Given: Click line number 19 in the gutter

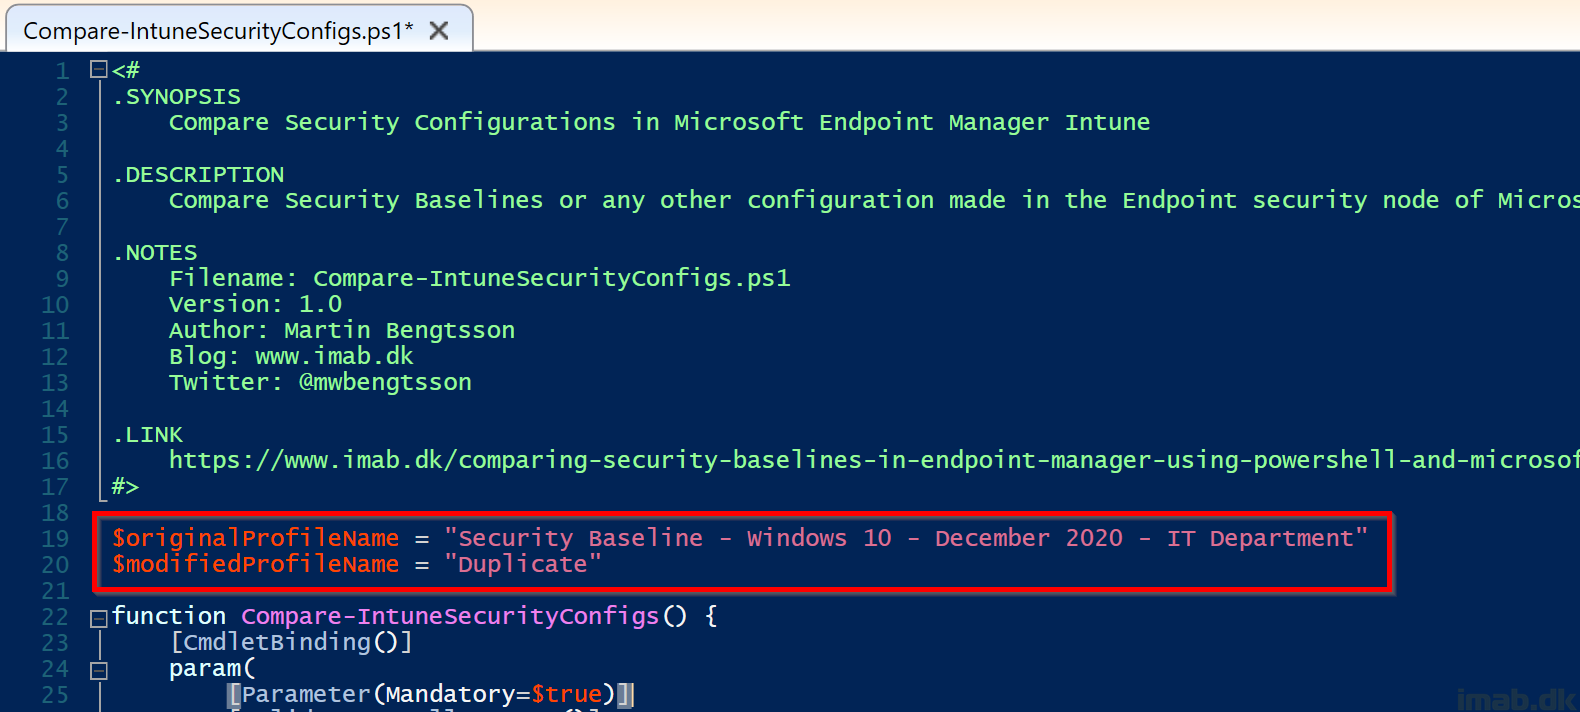Looking at the screenshot, I should click(55, 539).
